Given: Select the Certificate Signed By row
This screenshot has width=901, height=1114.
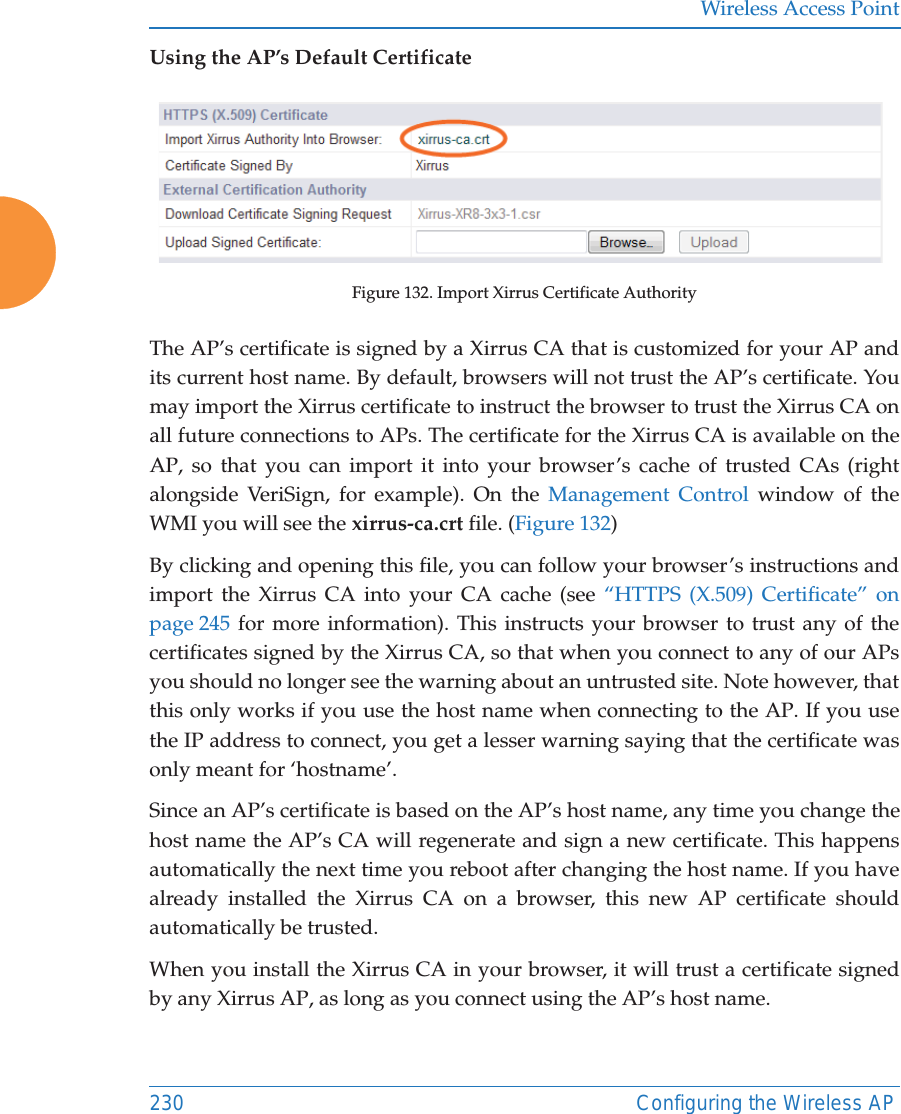Looking at the screenshot, I should [x=232, y=165].
